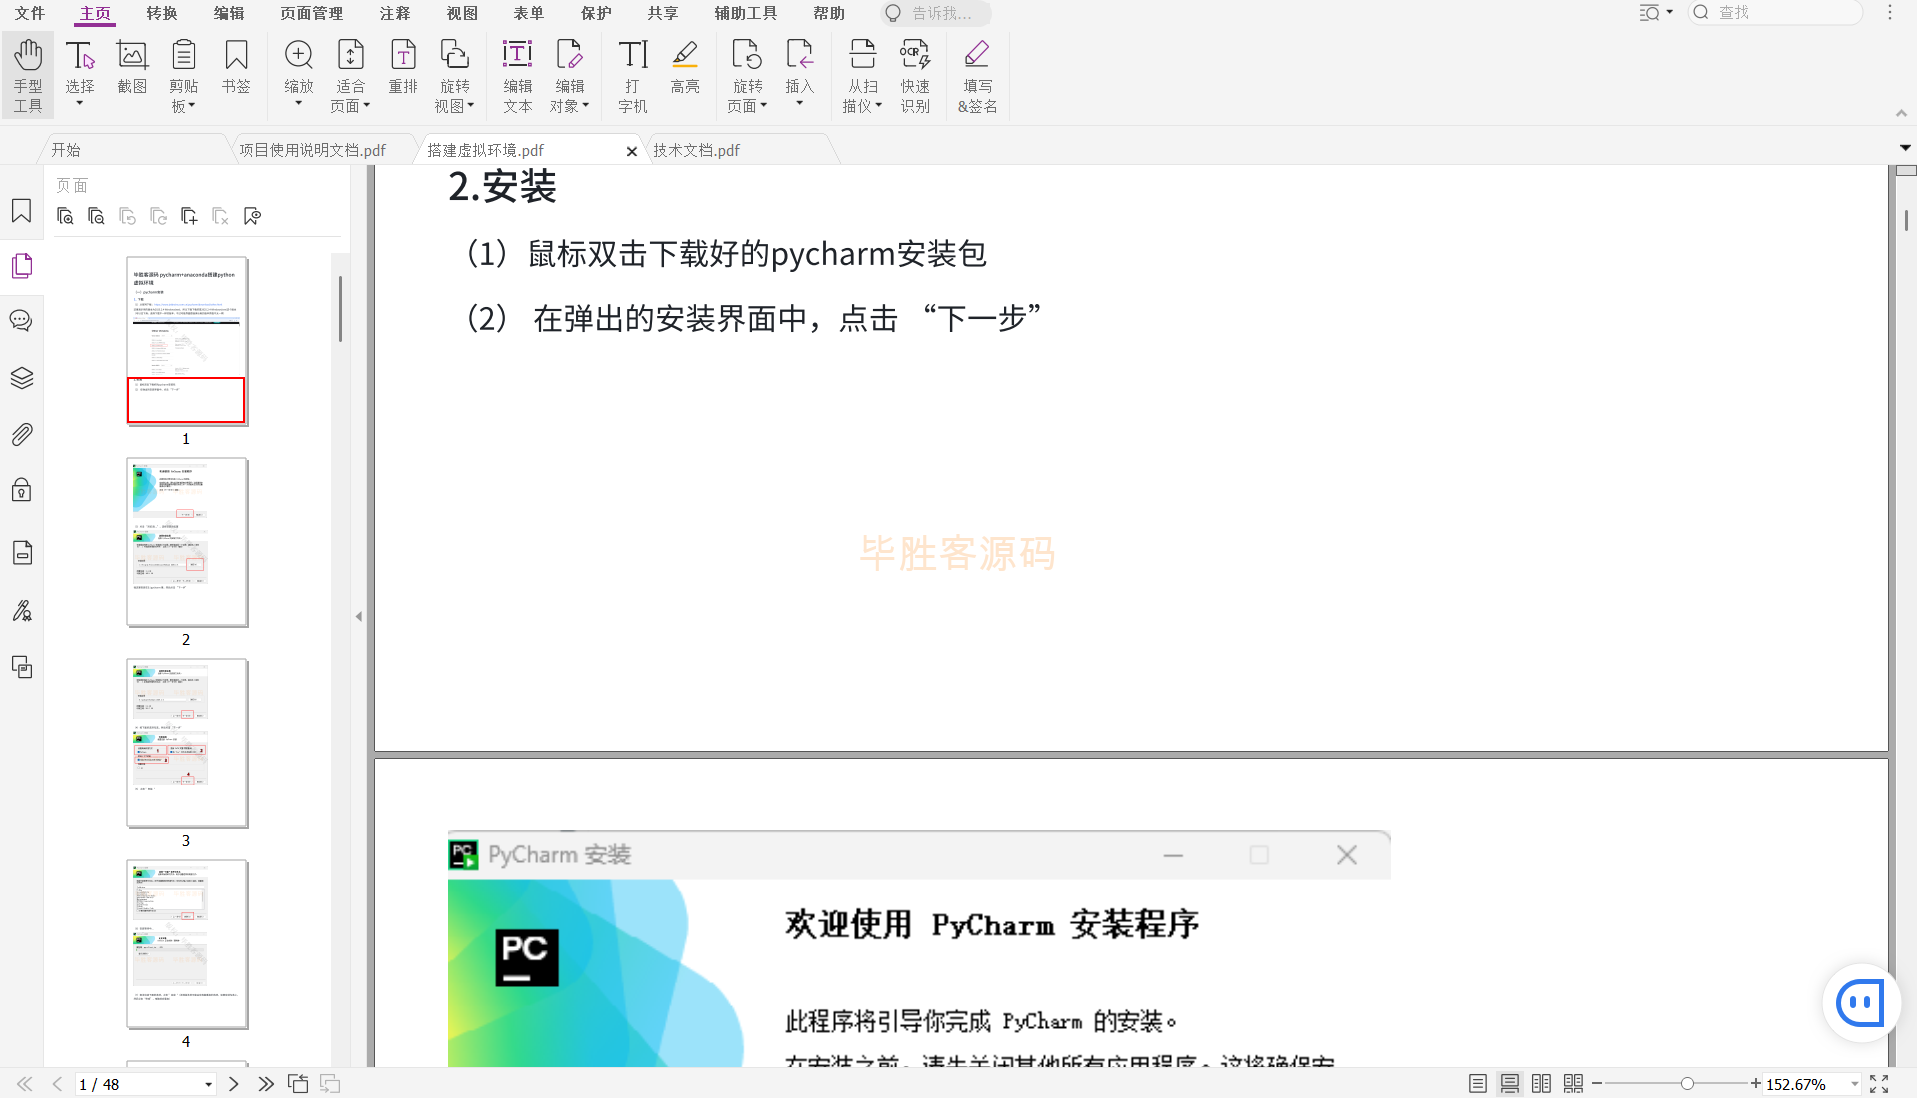
Task: Click Rotate View (旋转视图)
Action: 455,75
